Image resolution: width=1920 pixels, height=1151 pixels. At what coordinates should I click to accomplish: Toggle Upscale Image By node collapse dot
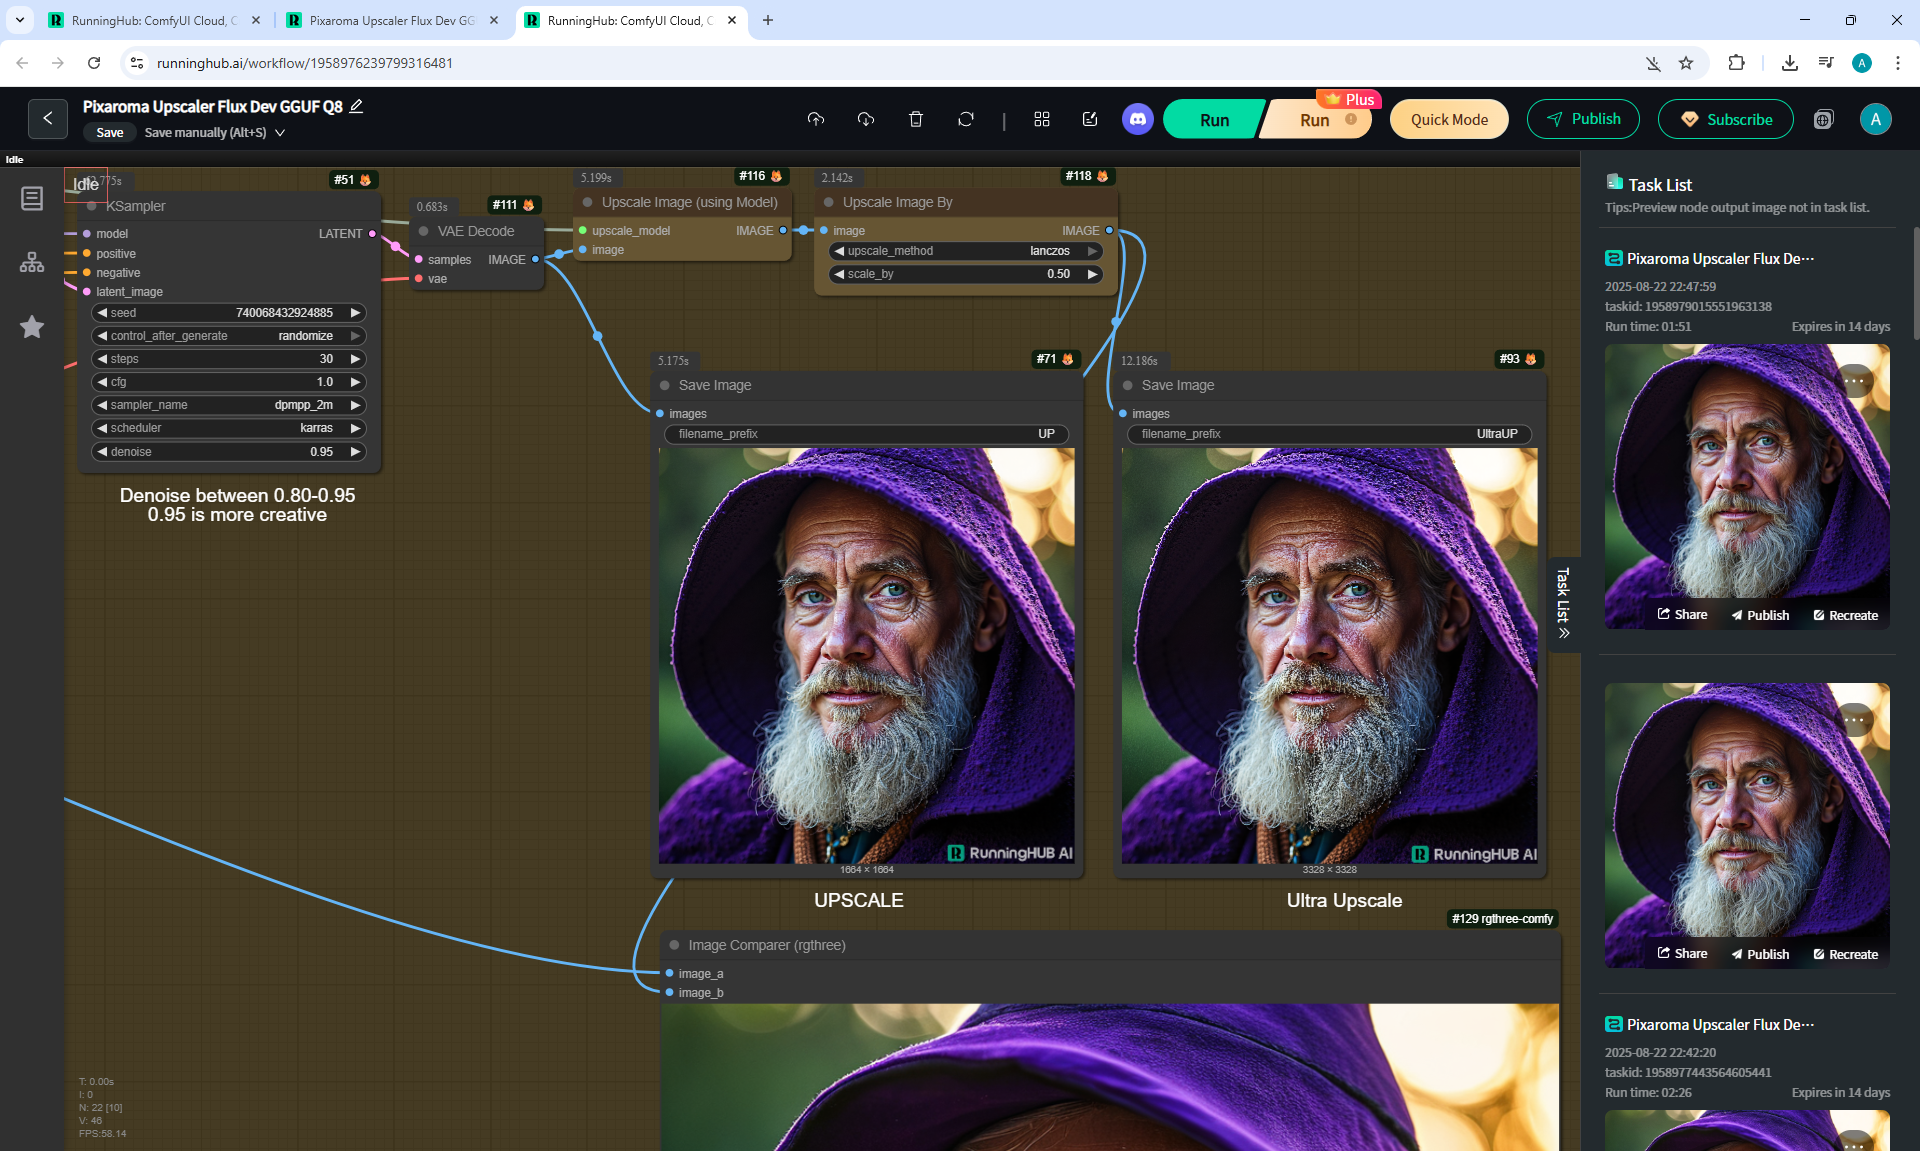pyautogui.click(x=828, y=202)
